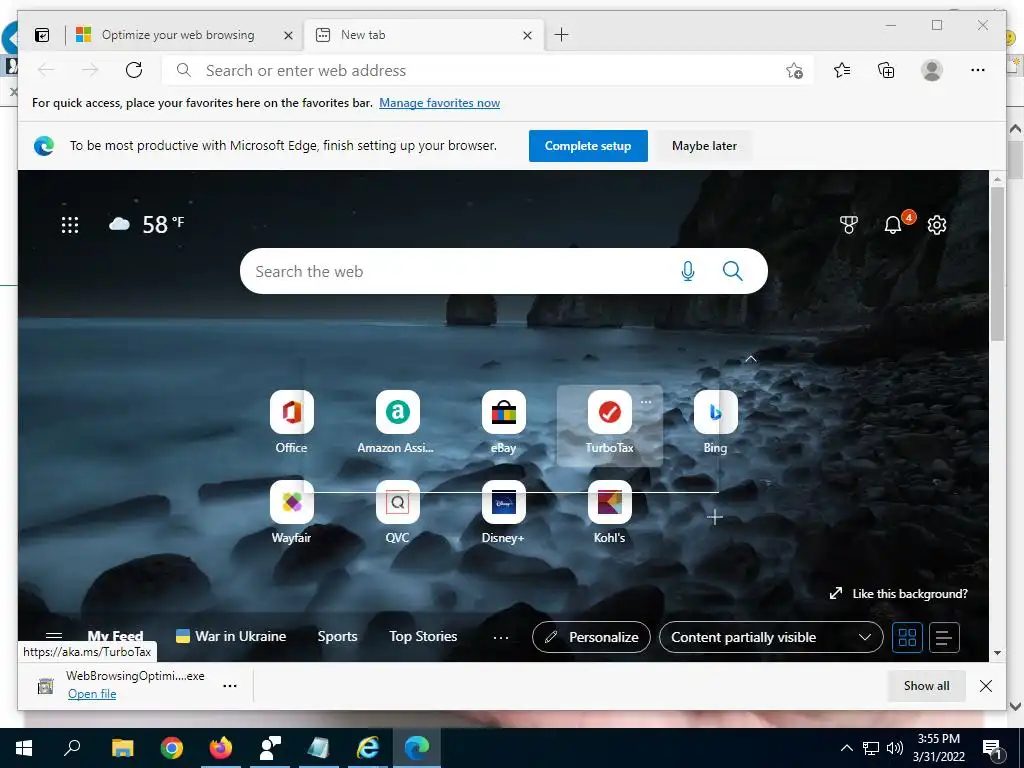
Task: Show hidden system tray icons
Action: pos(846,748)
